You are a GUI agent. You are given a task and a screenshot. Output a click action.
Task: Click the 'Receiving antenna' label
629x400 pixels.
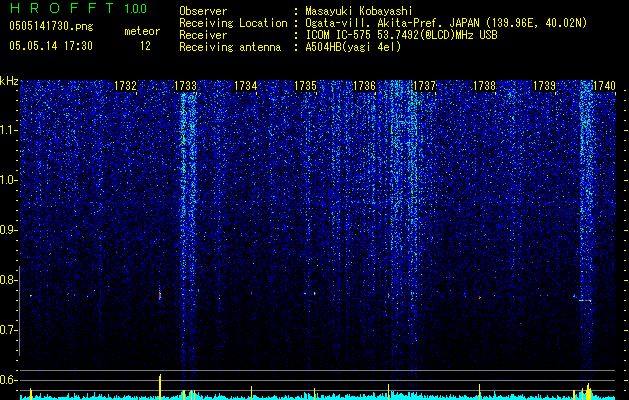(230, 47)
